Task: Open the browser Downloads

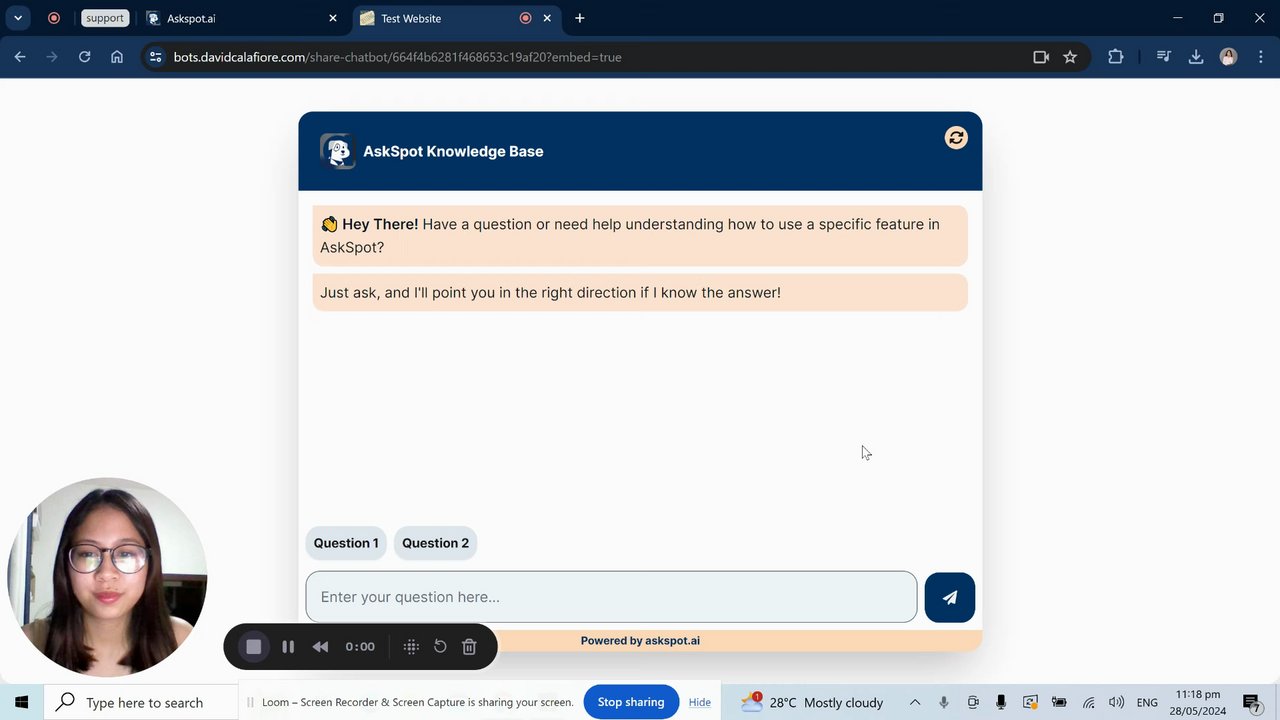Action: pos(1196,57)
